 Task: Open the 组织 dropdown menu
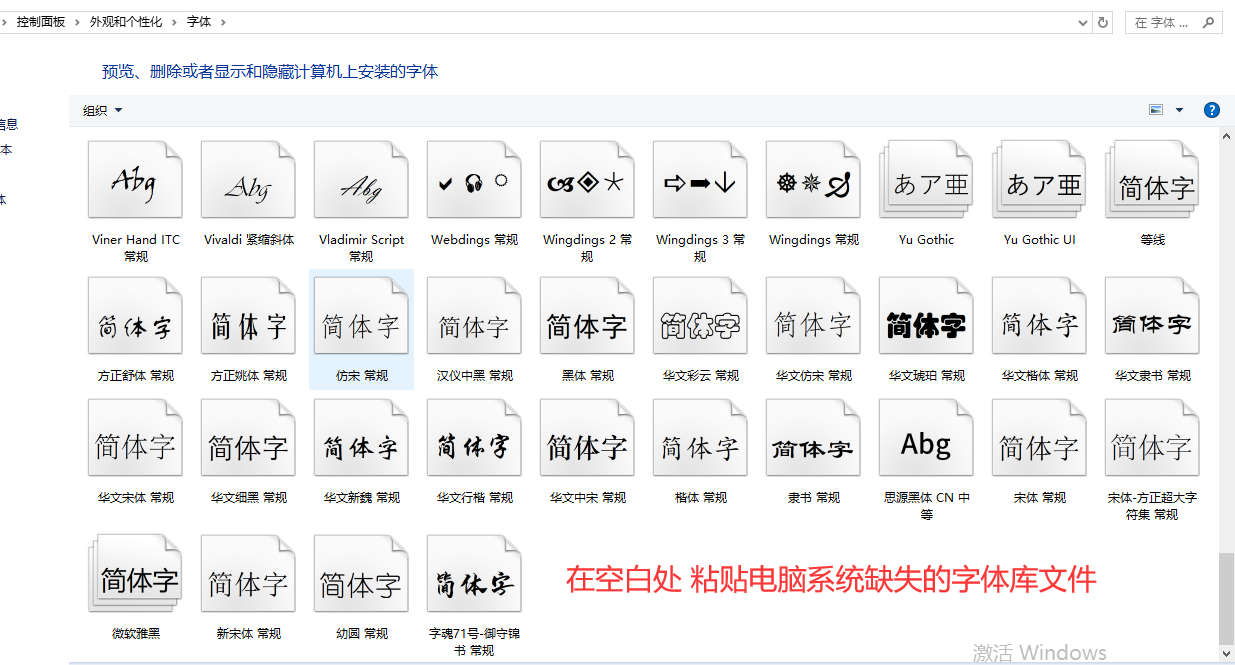[102, 111]
